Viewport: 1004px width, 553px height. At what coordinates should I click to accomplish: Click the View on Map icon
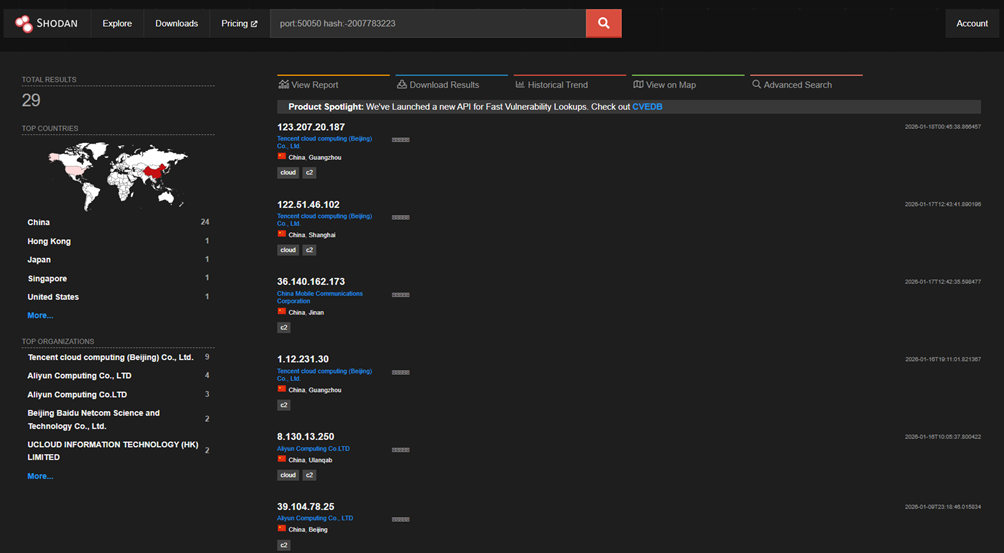click(x=638, y=85)
